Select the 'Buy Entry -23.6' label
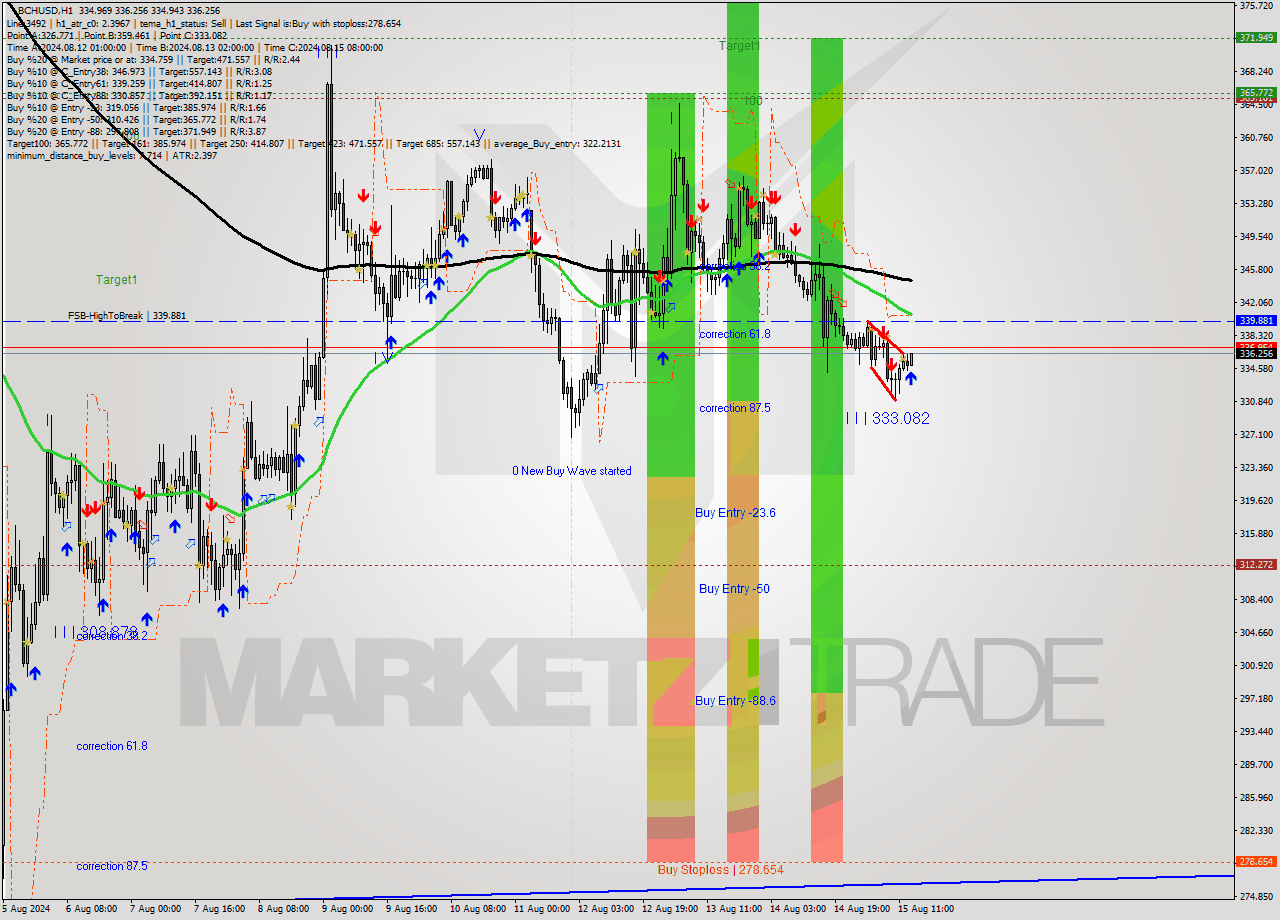The image size is (1280, 920). 735,513
